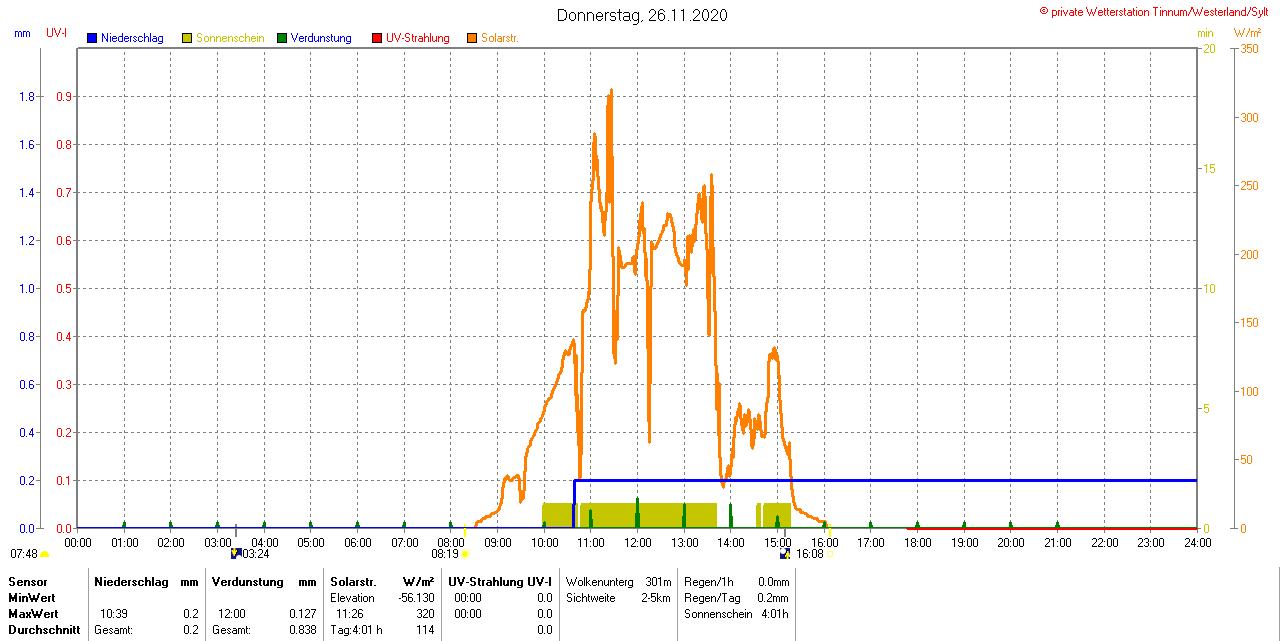
Task: Click the Wolkenunterg label
Action: [598, 582]
